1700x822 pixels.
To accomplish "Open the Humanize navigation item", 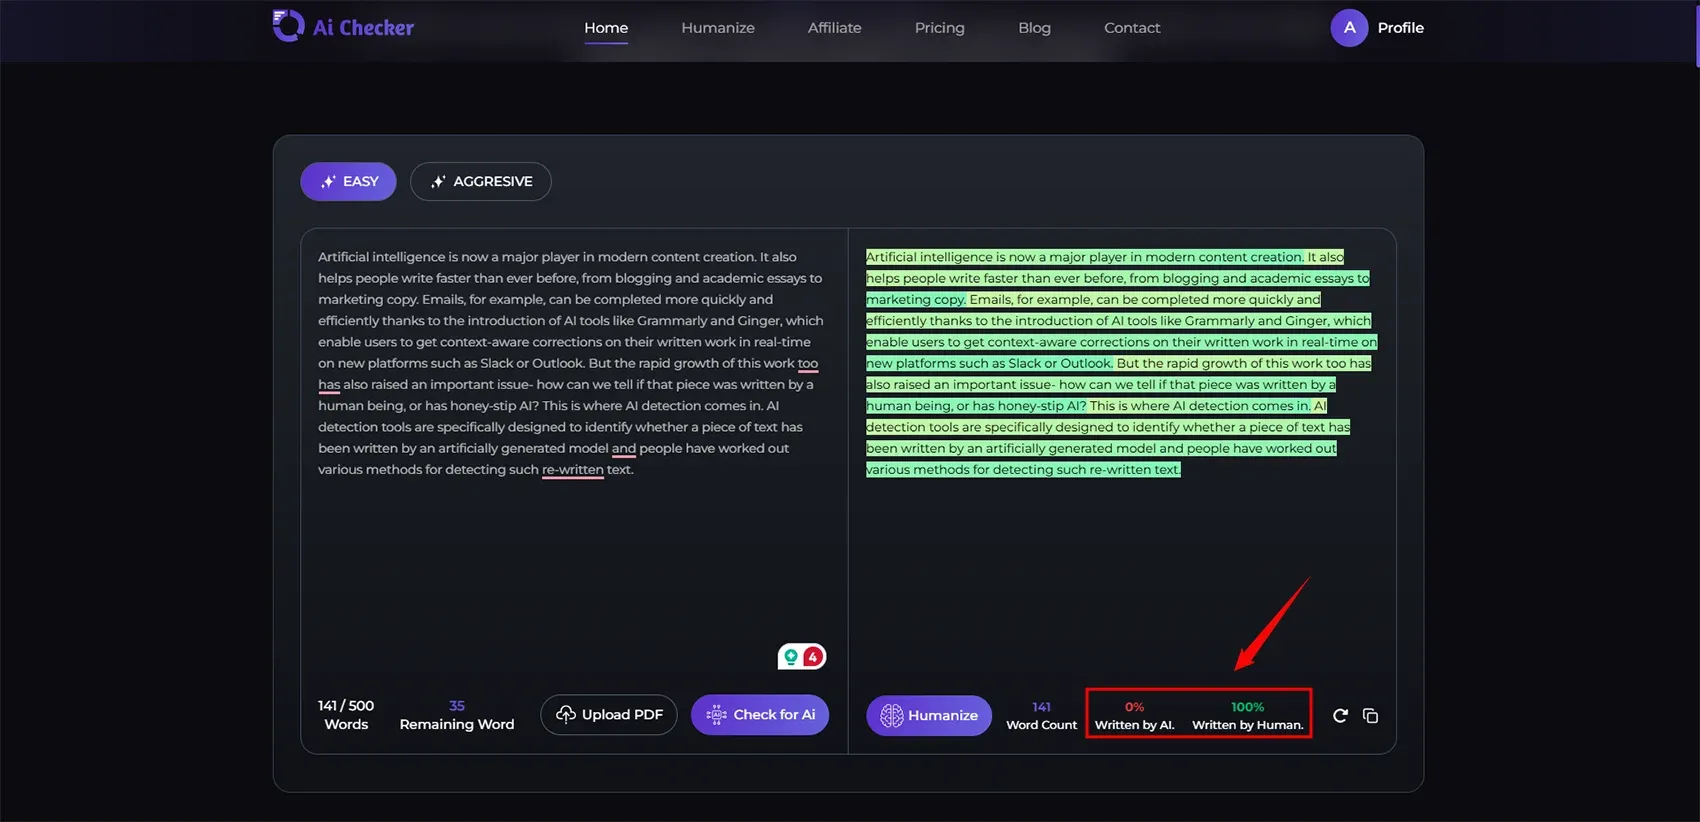I will coord(718,28).
